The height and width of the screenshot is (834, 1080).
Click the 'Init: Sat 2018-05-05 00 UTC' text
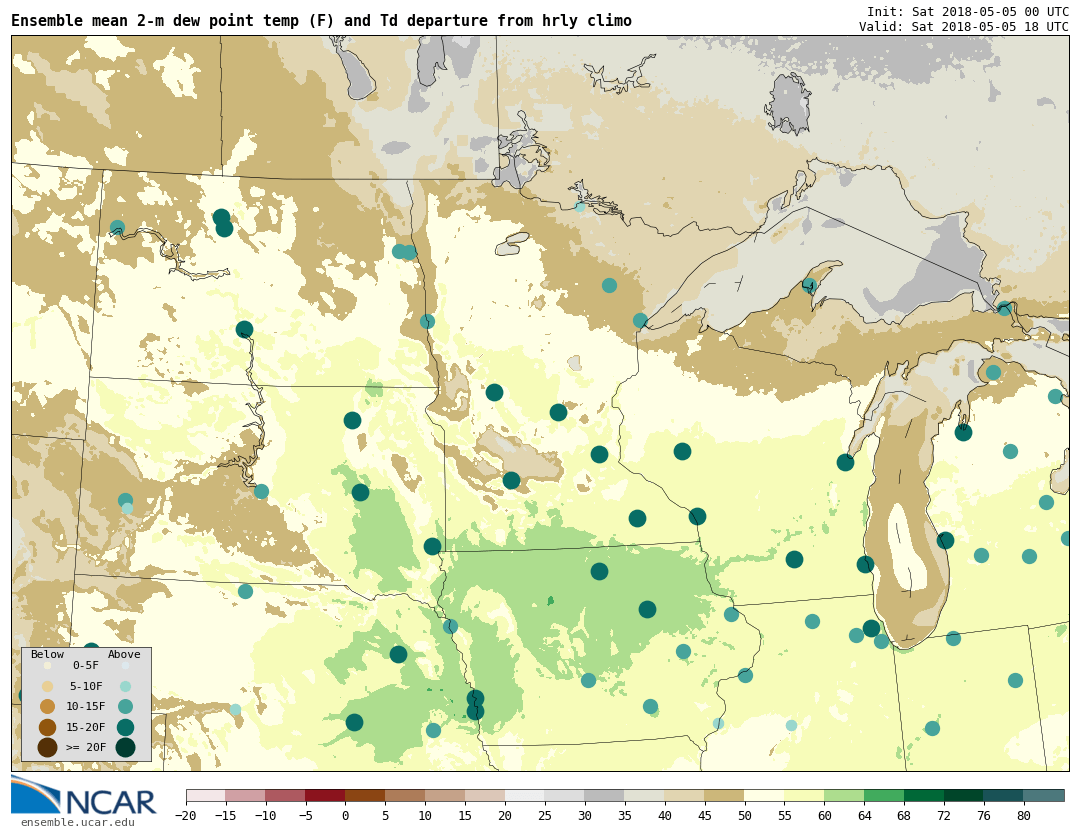(967, 12)
